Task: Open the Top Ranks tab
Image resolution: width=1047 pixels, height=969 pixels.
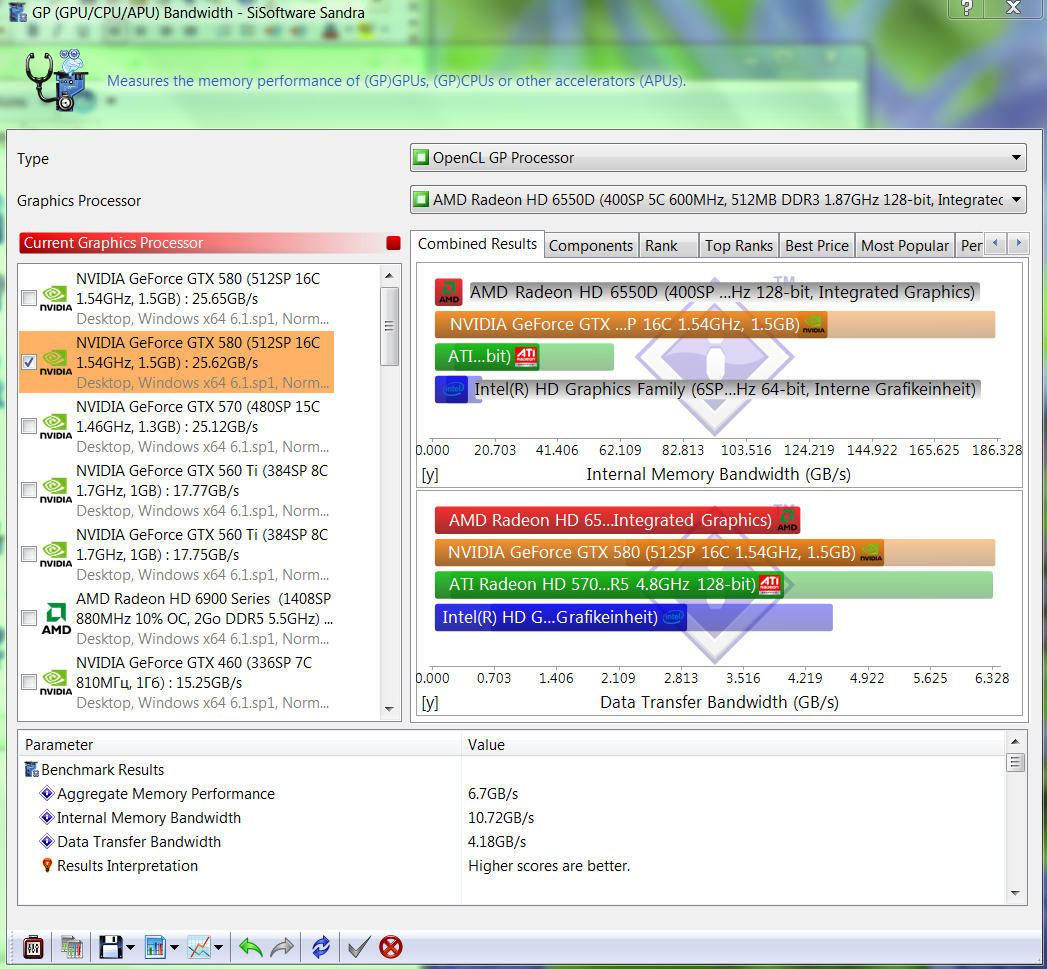Action: 739,246
